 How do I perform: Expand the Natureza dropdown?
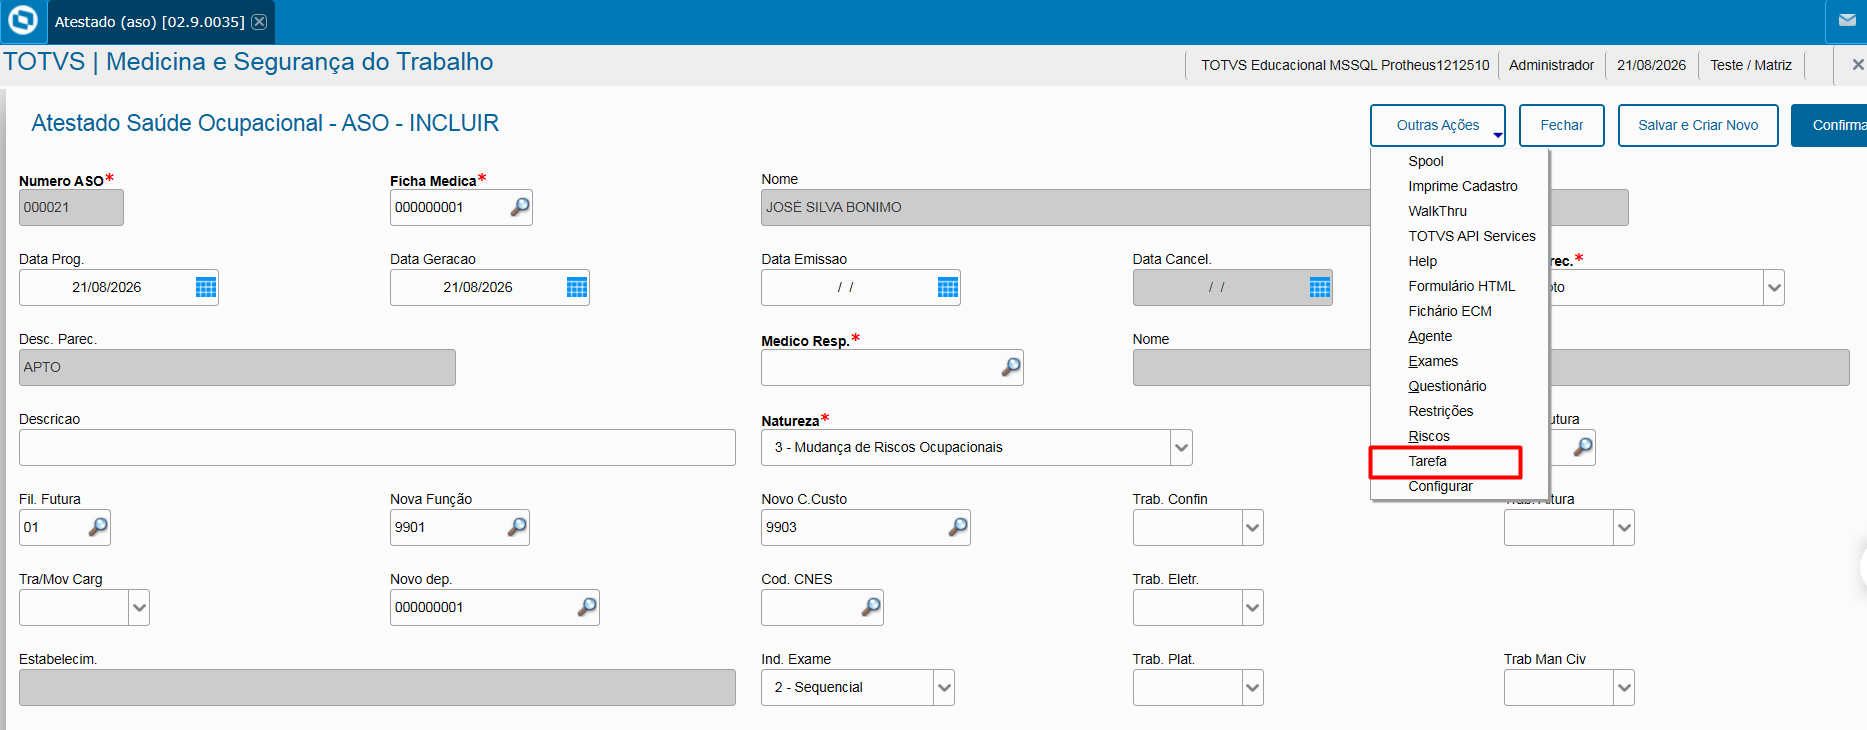(1181, 447)
